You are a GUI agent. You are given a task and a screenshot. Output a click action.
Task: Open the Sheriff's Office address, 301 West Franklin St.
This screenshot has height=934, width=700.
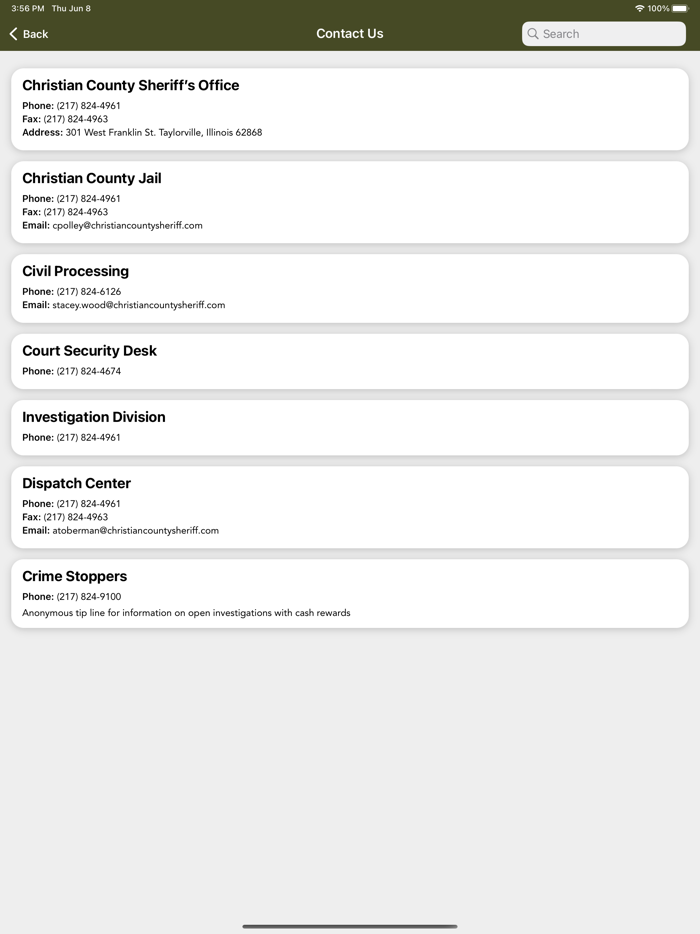tap(163, 132)
